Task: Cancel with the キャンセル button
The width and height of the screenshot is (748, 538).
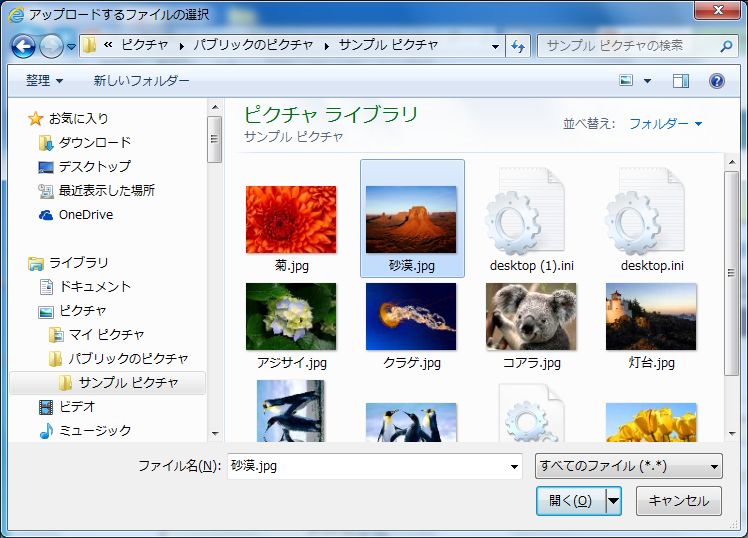Action: (679, 501)
